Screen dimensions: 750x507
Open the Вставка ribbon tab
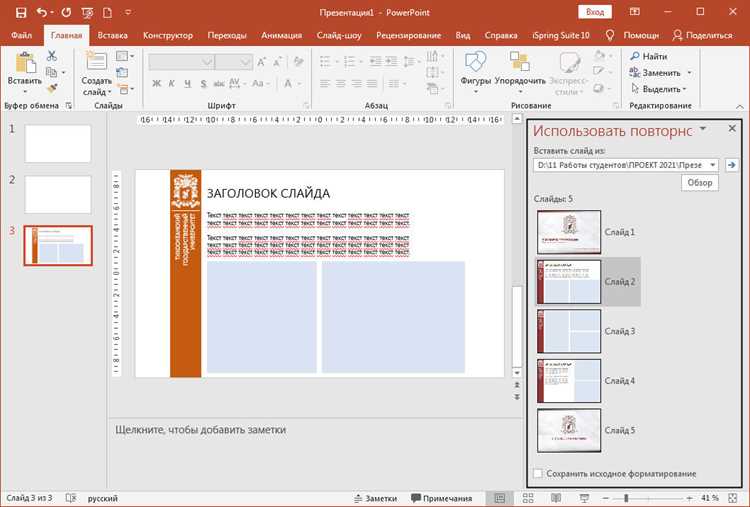(x=112, y=35)
